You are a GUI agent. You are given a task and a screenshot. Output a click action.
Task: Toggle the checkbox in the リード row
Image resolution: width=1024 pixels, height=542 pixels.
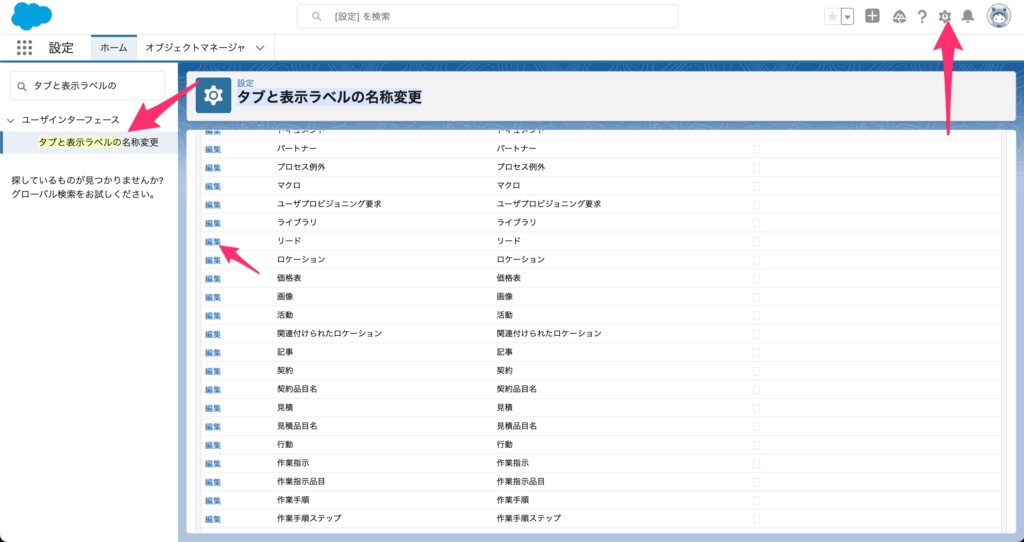click(756, 242)
